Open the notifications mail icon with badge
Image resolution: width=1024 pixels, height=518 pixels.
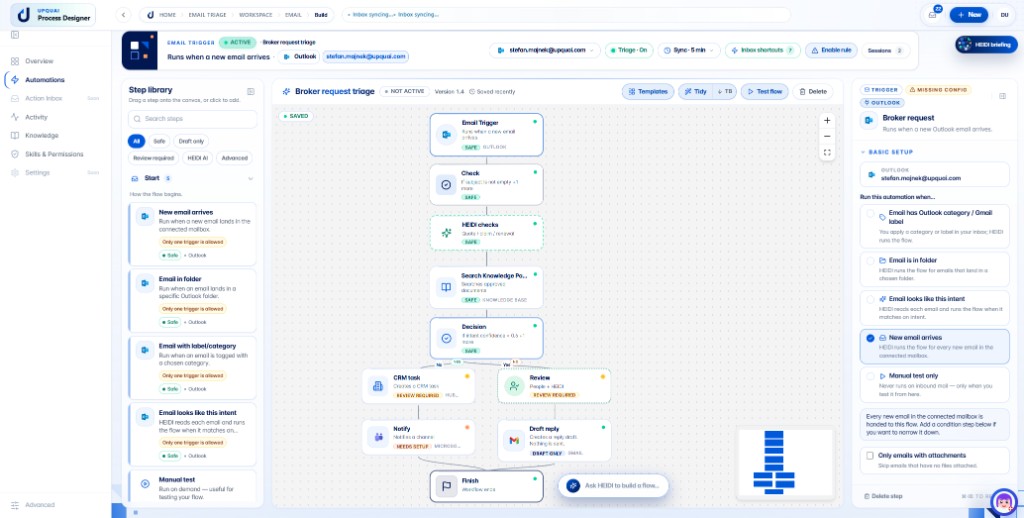[933, 14]
